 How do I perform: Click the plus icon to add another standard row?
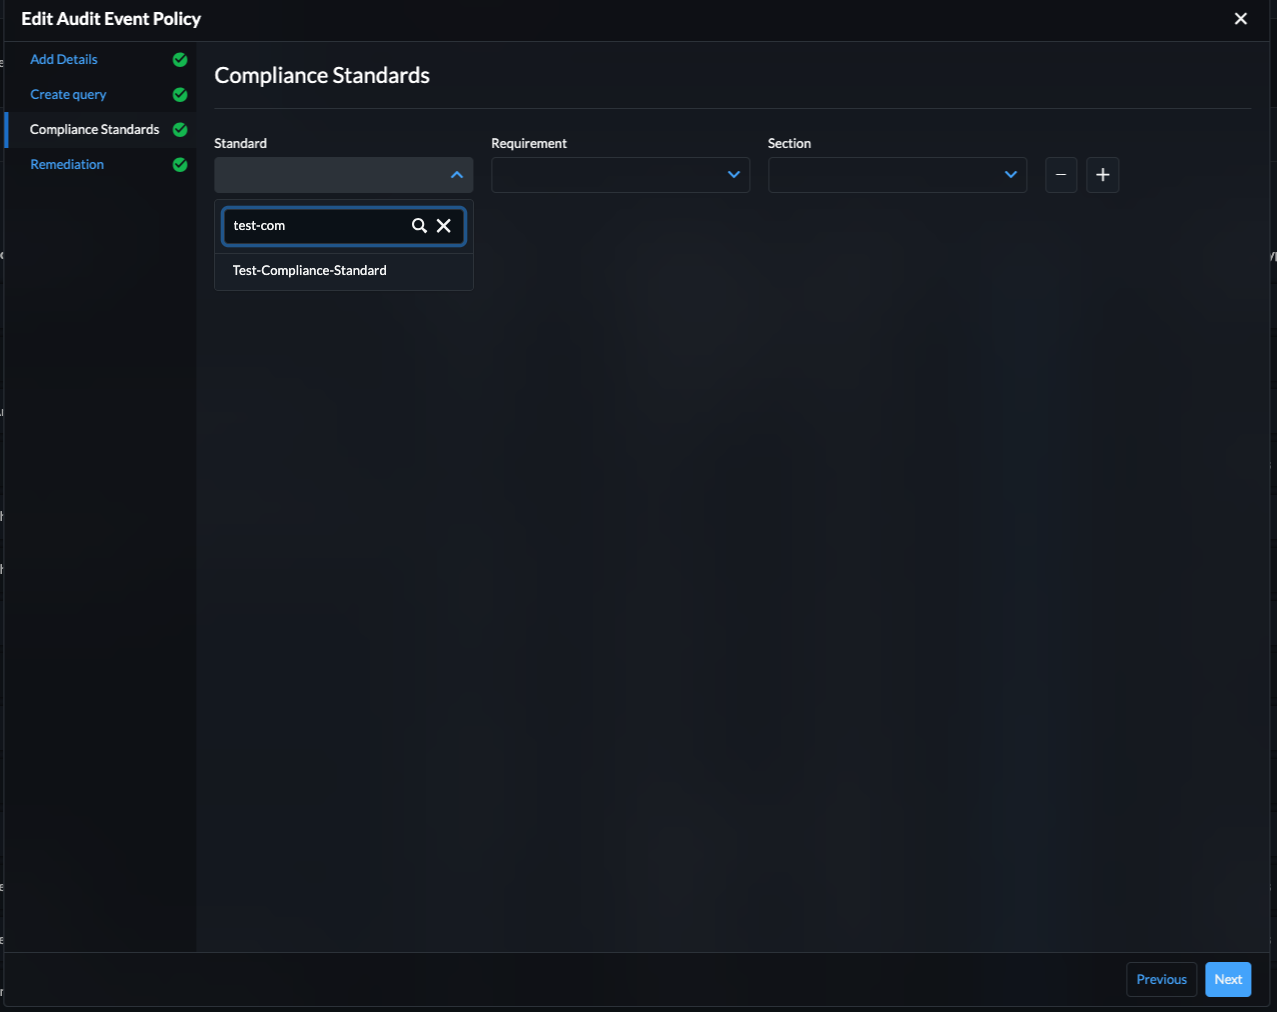click(x=1102, y=175)
